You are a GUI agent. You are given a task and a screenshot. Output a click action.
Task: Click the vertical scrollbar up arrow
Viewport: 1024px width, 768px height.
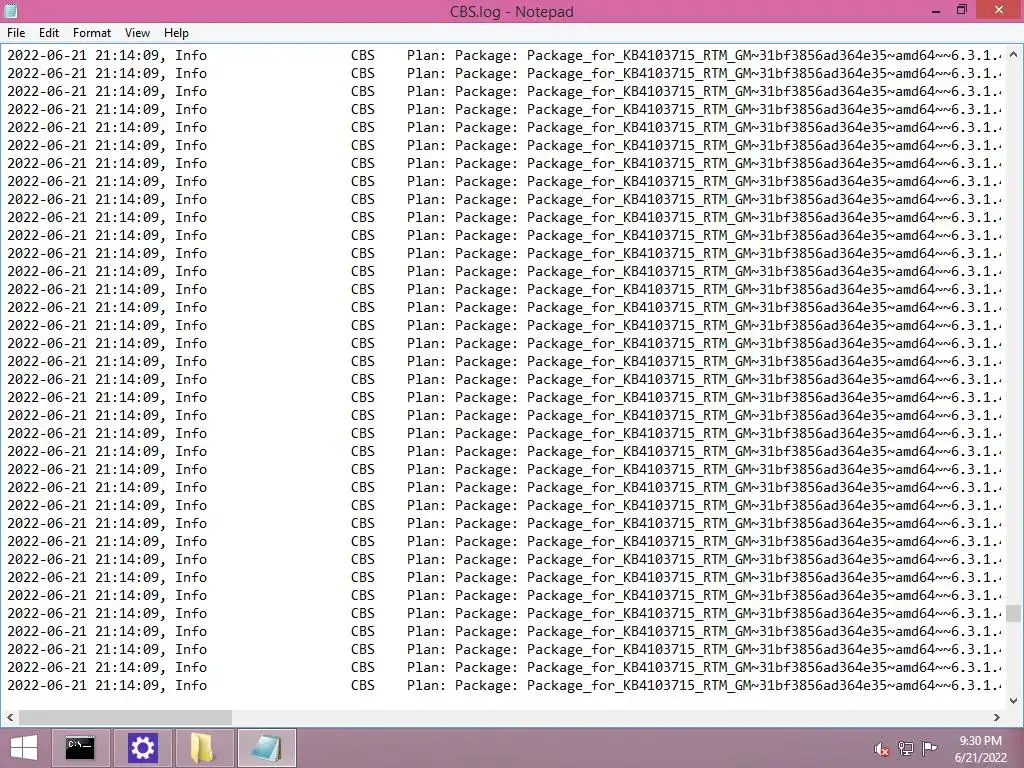[x=1013, y=54]
